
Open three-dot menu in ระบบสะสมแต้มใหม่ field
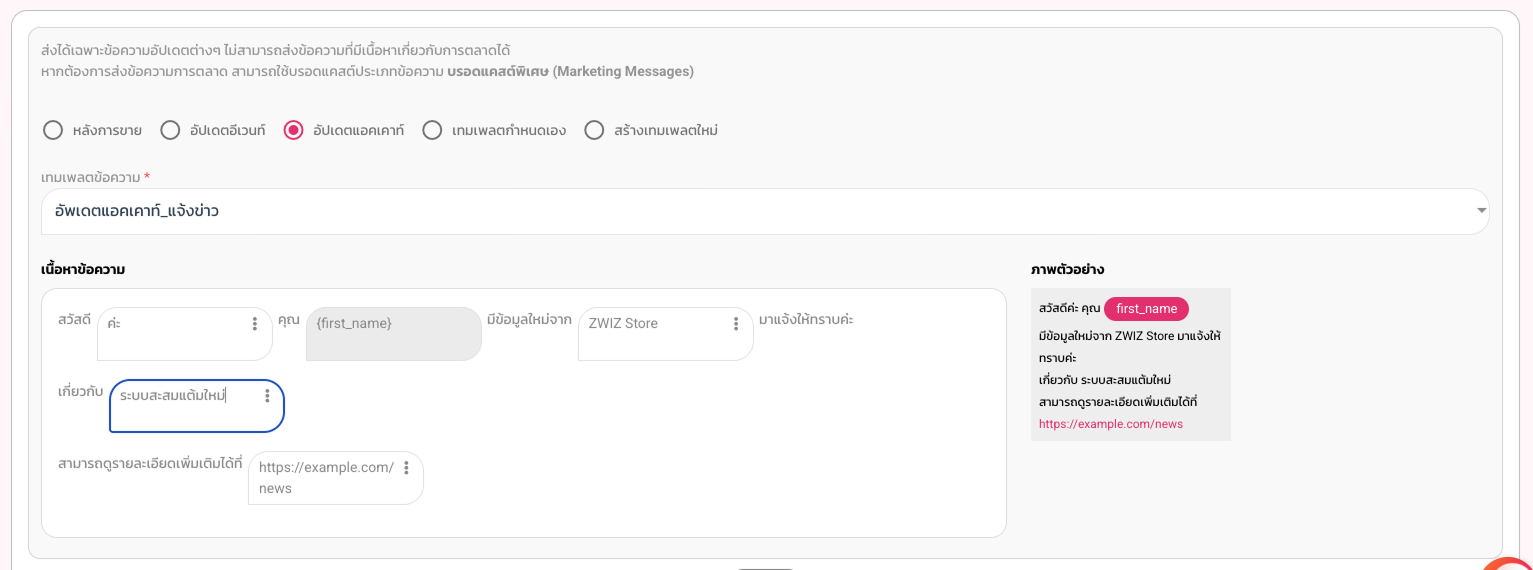click(267, 396)
